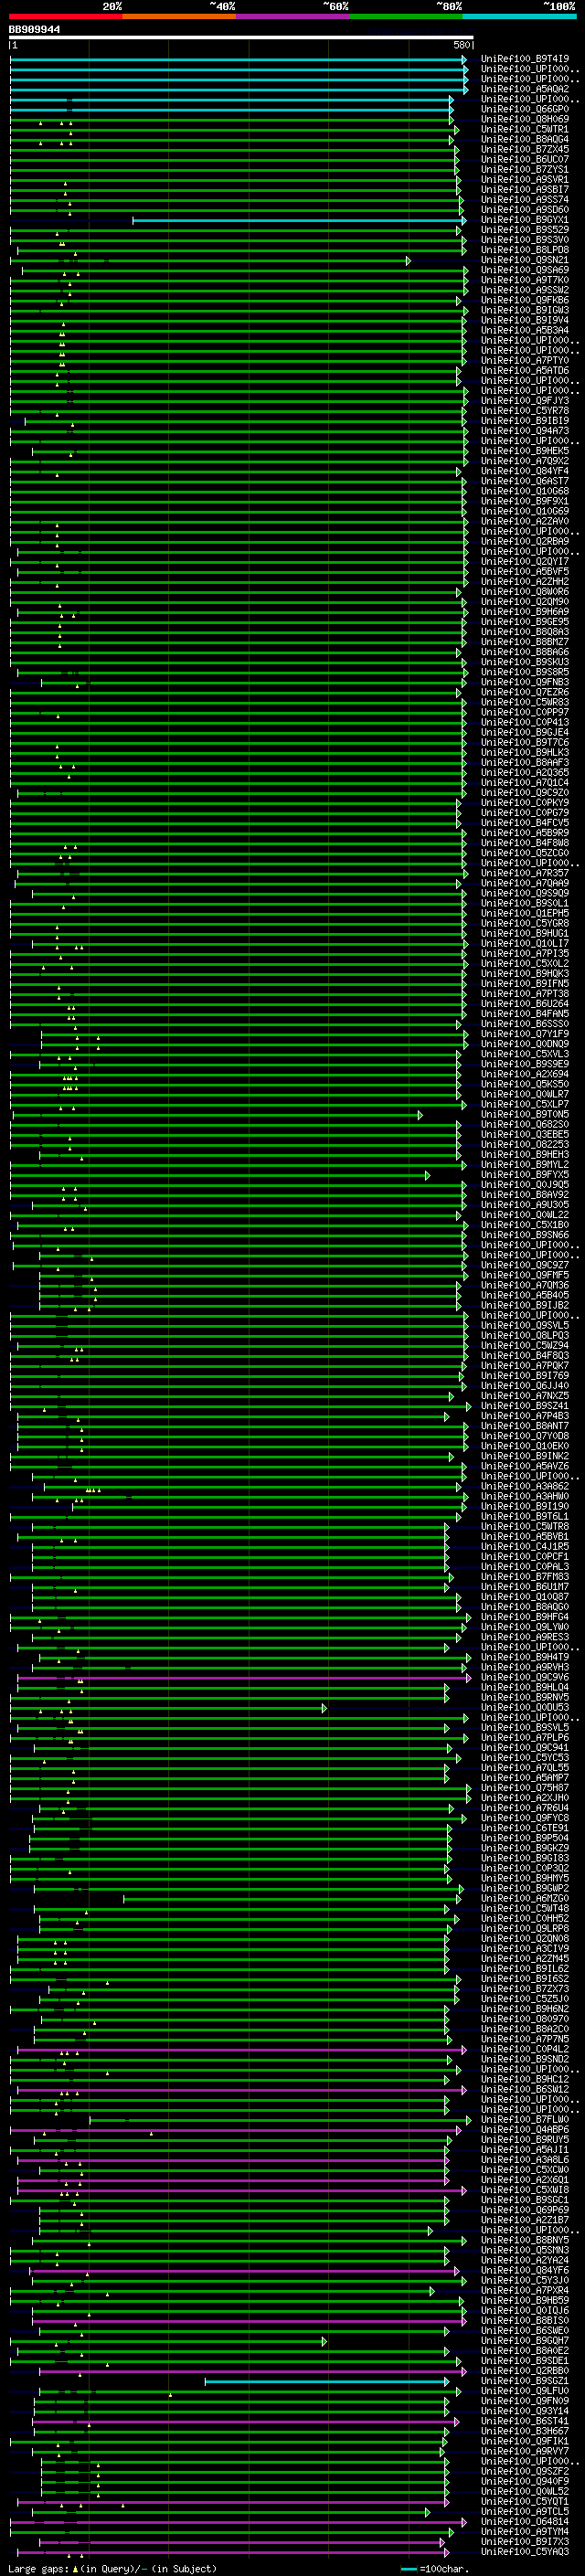
Task: Open hit UniRef100_B9HEK5
Action: click(525, 451)
